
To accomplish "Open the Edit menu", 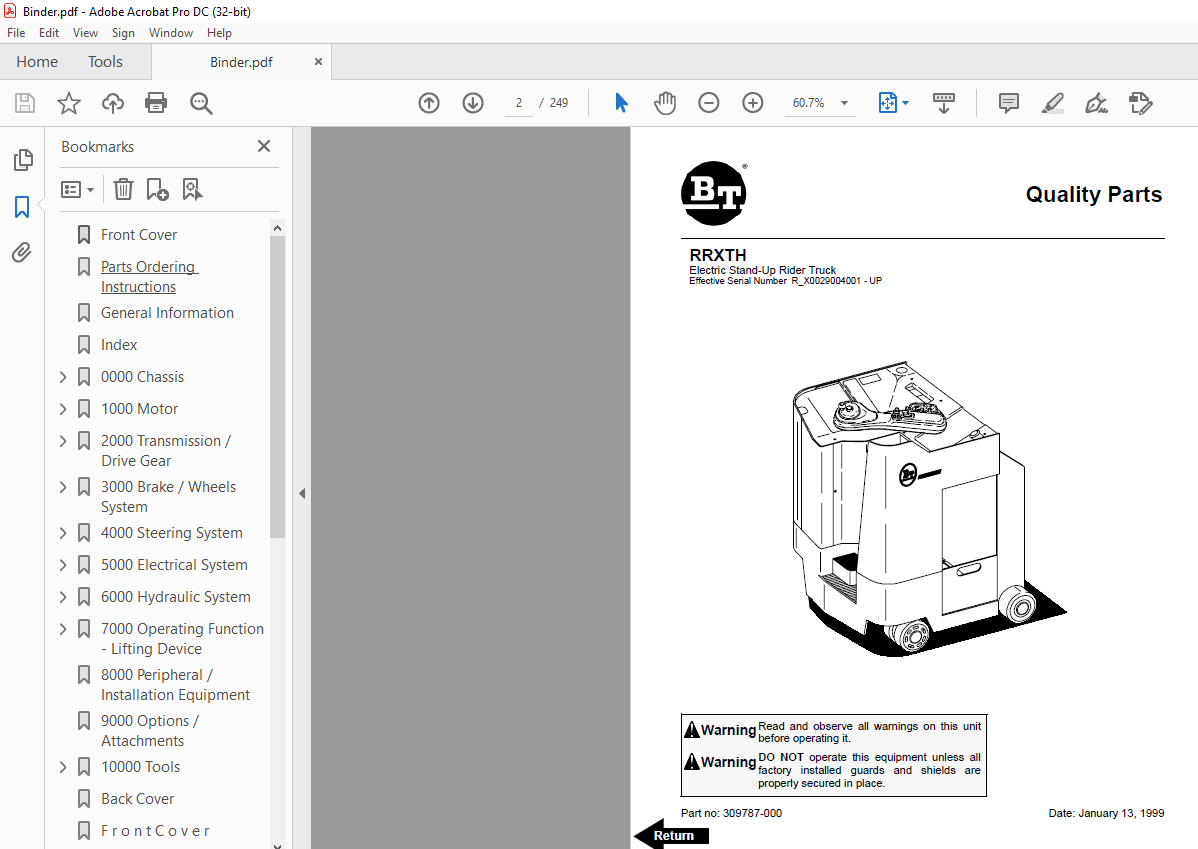I will [x=49, y=33].
